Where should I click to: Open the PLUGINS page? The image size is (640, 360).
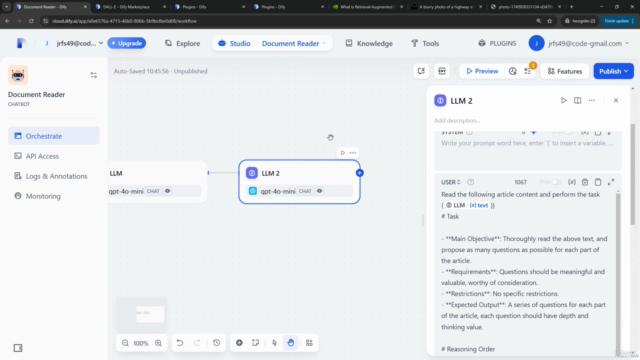coord(497,43)
